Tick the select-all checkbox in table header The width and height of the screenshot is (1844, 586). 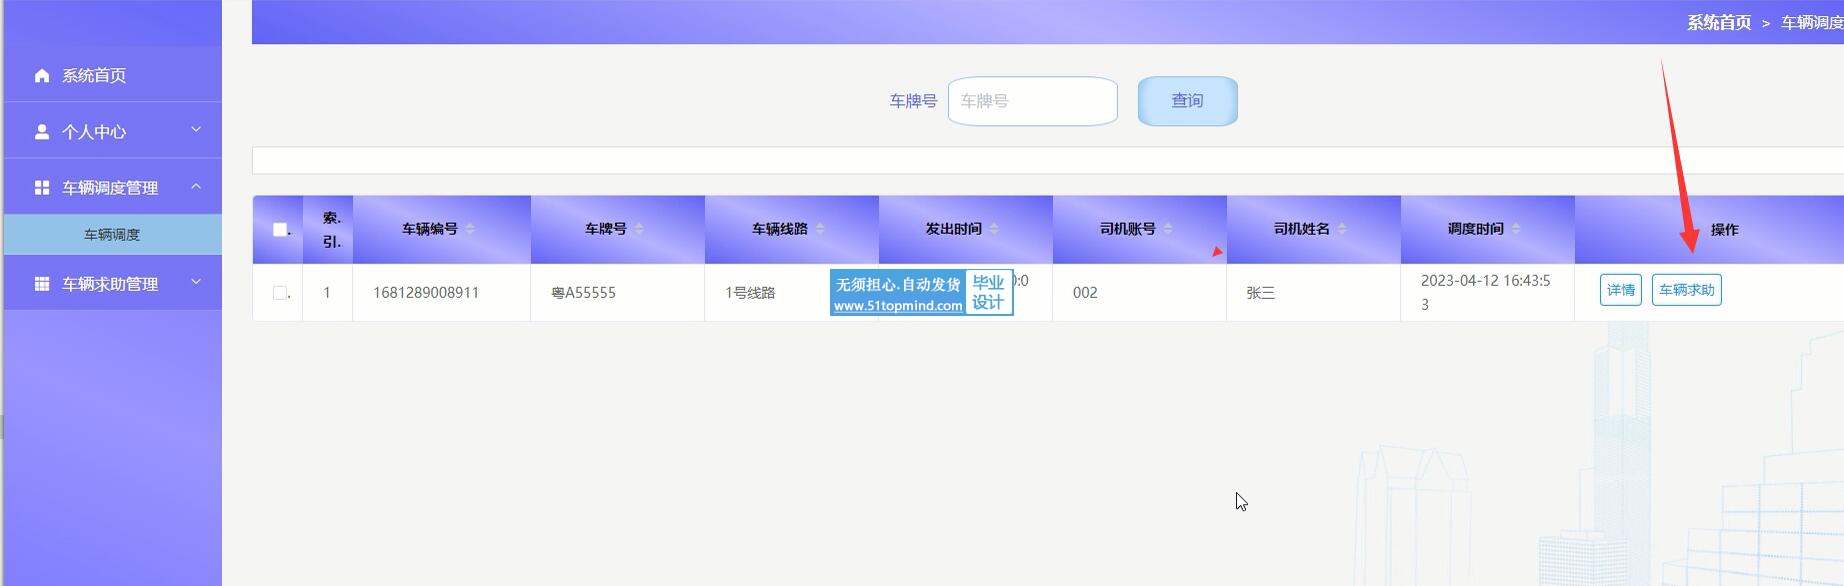click(280, 230)
